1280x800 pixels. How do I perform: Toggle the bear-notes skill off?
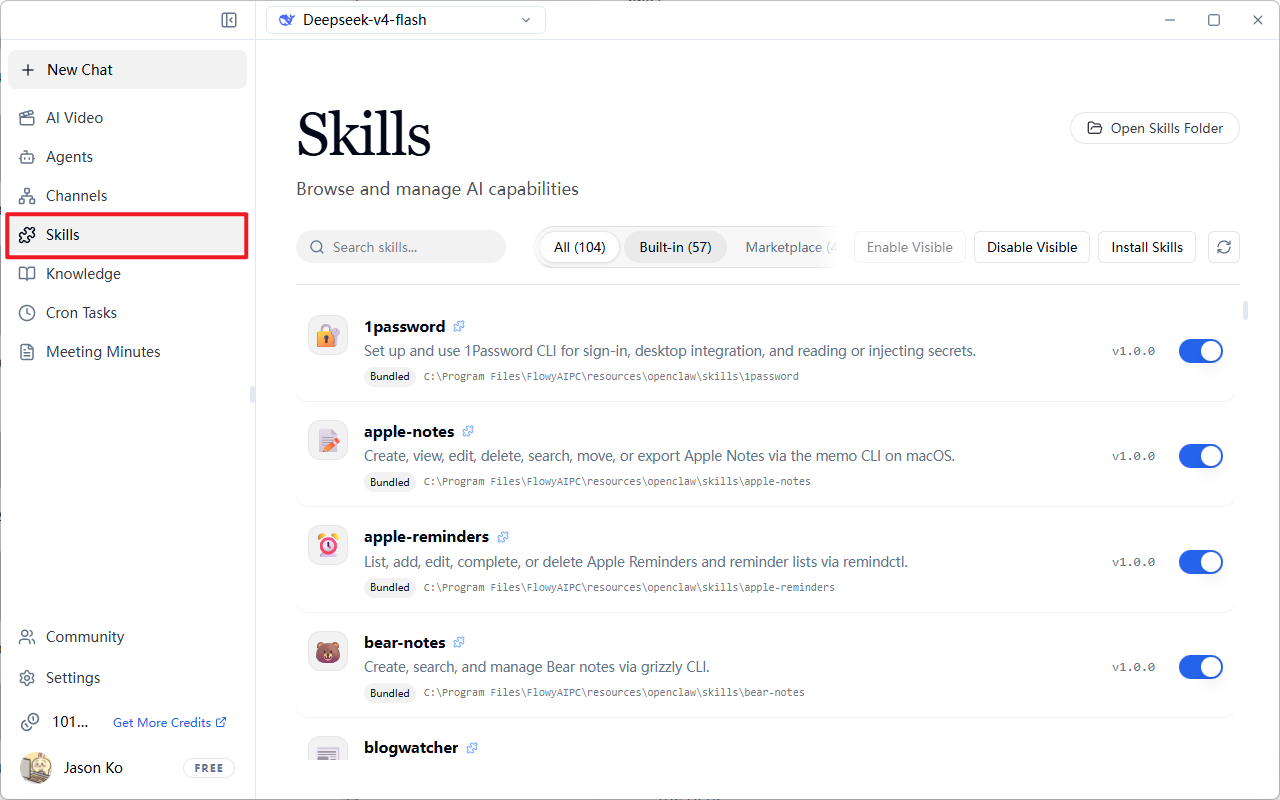click(1201, 667)
